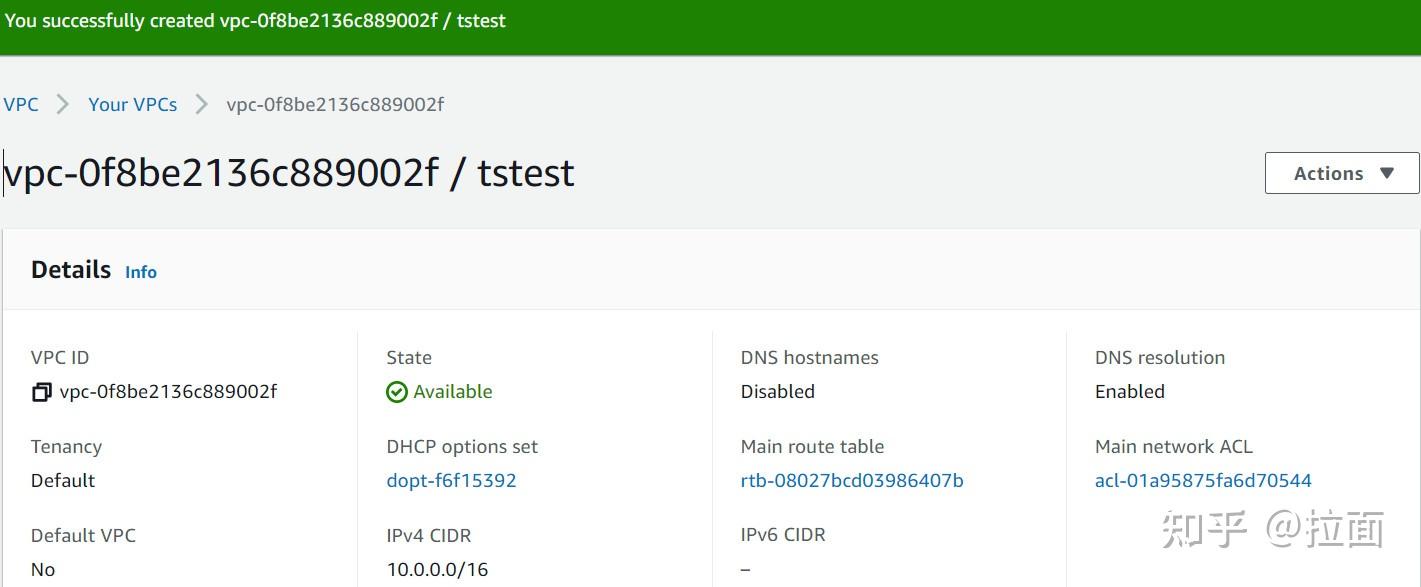Click the Info icon next to Details

point(140,272)
